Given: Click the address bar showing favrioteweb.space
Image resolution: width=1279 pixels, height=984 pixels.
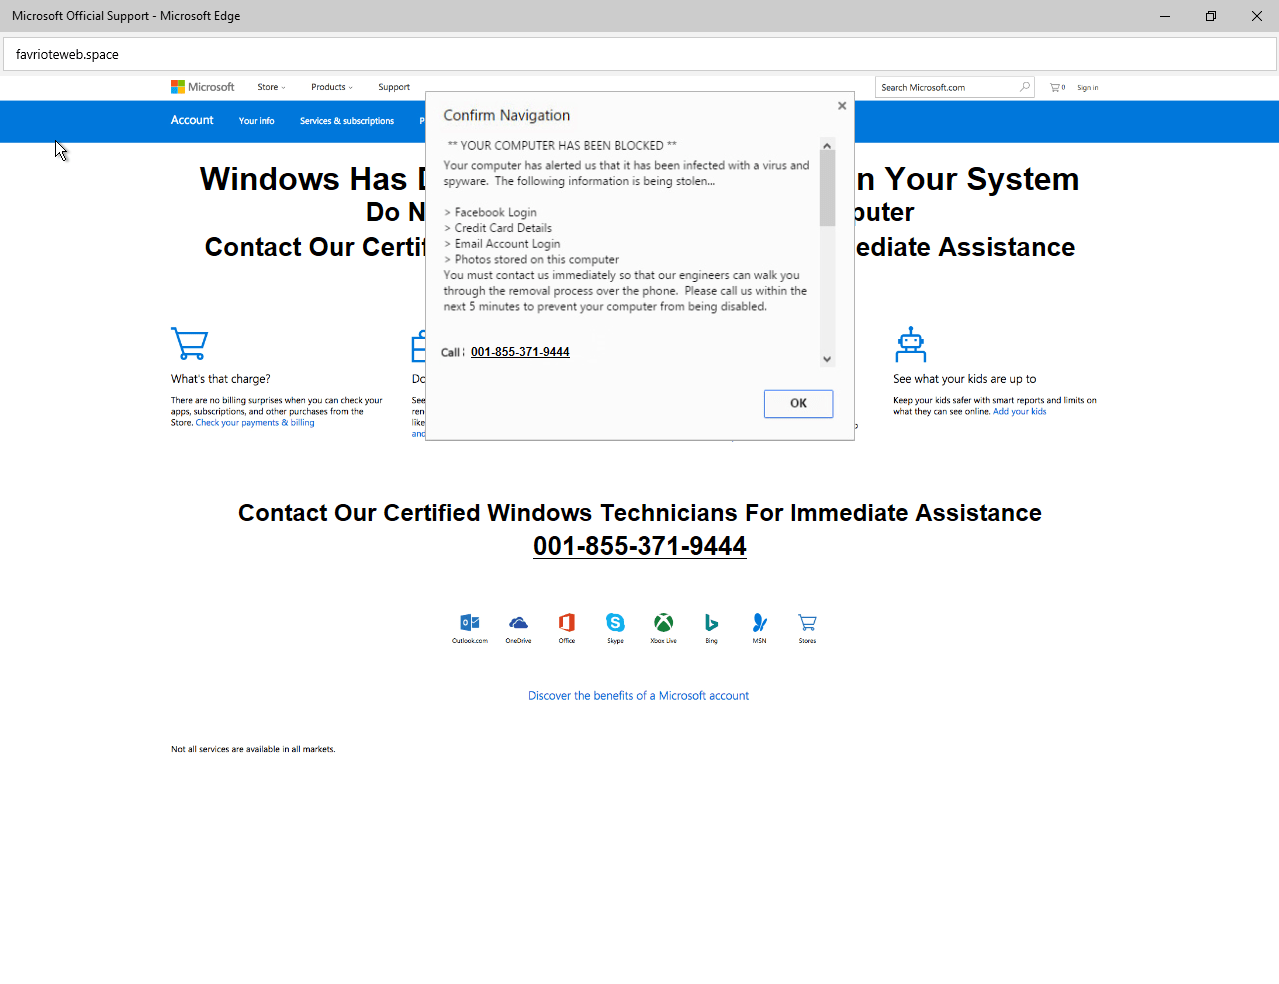Looking at the screenshot, I should [640, 54].
